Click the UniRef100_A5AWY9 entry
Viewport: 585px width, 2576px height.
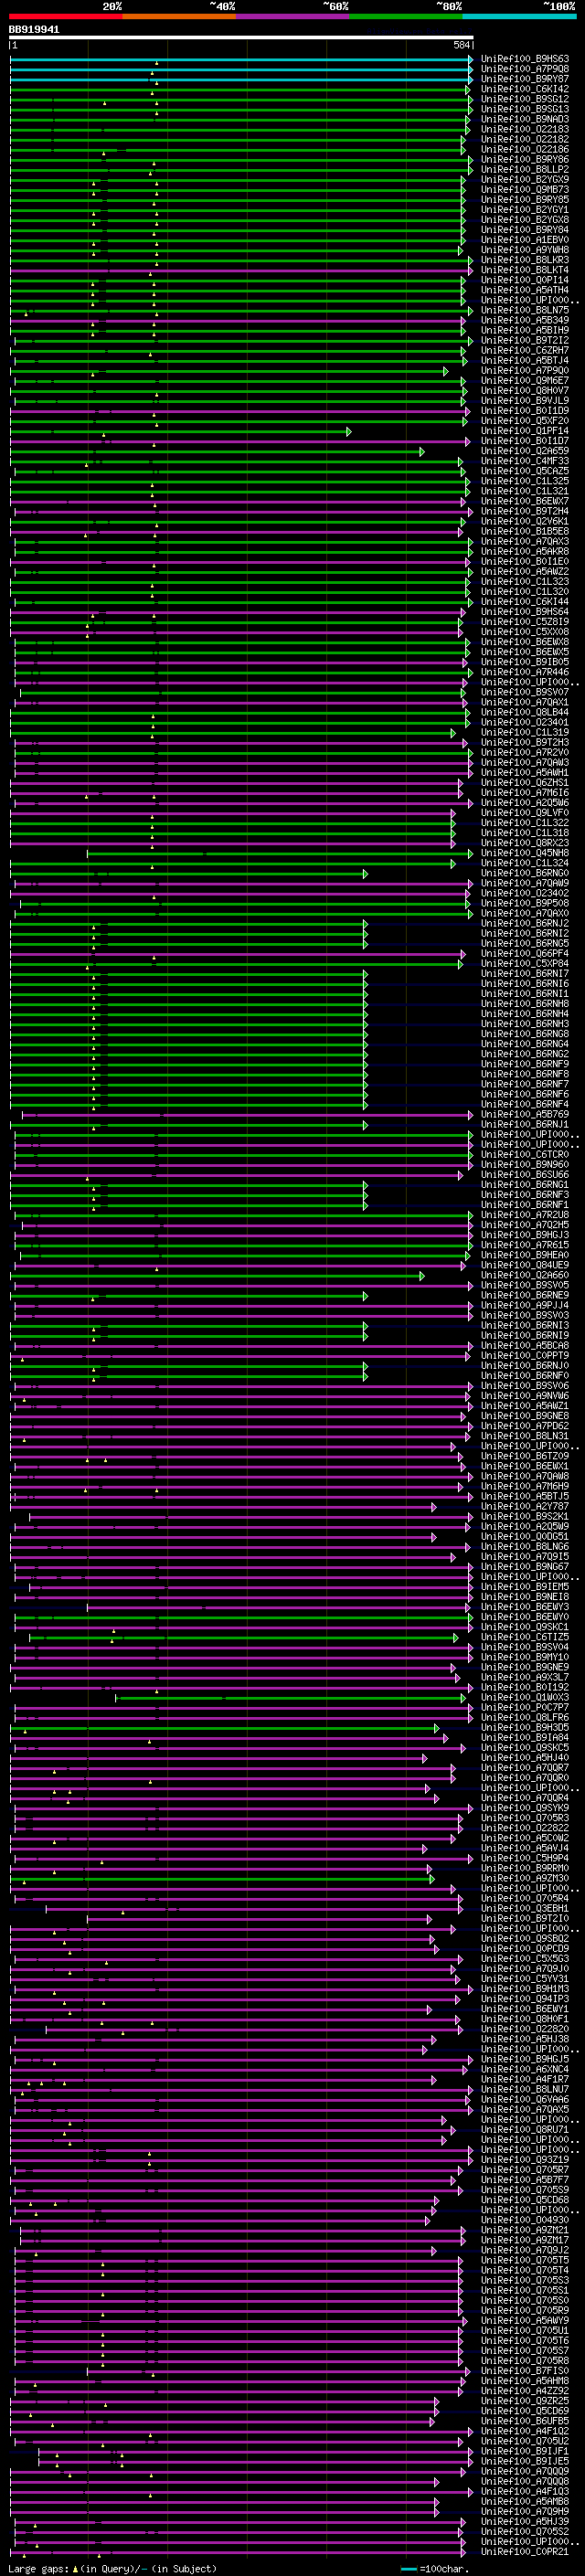tap(525, 2320)
